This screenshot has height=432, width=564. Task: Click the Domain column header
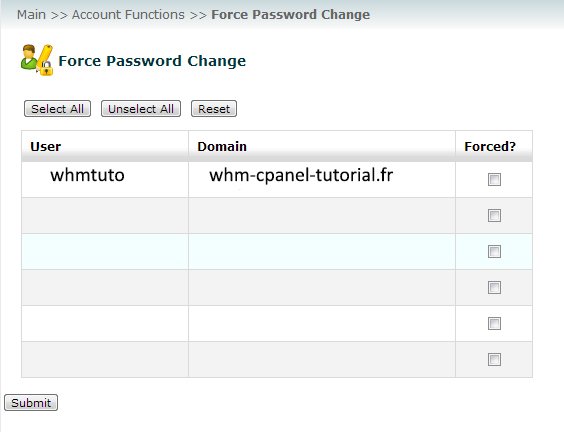pos(222,146)
